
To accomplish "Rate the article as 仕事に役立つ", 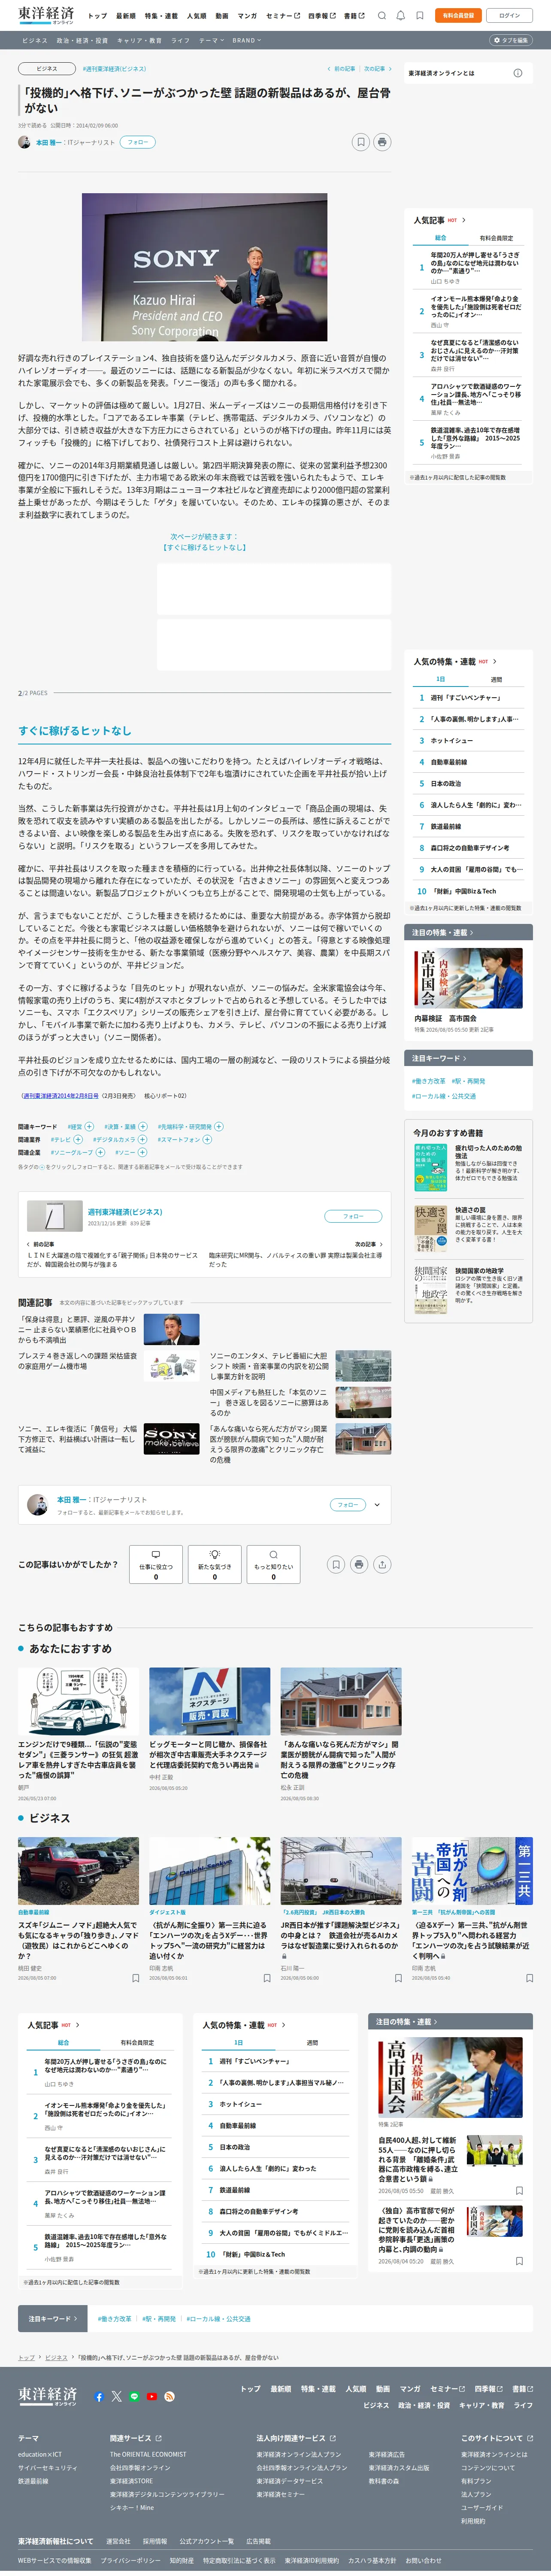I will point(156,1565).
